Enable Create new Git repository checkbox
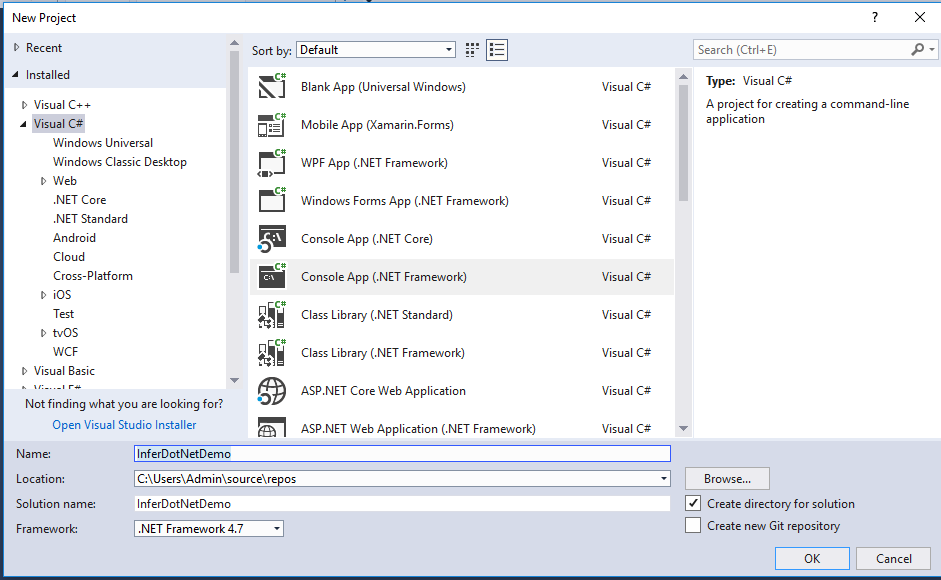 694,526
